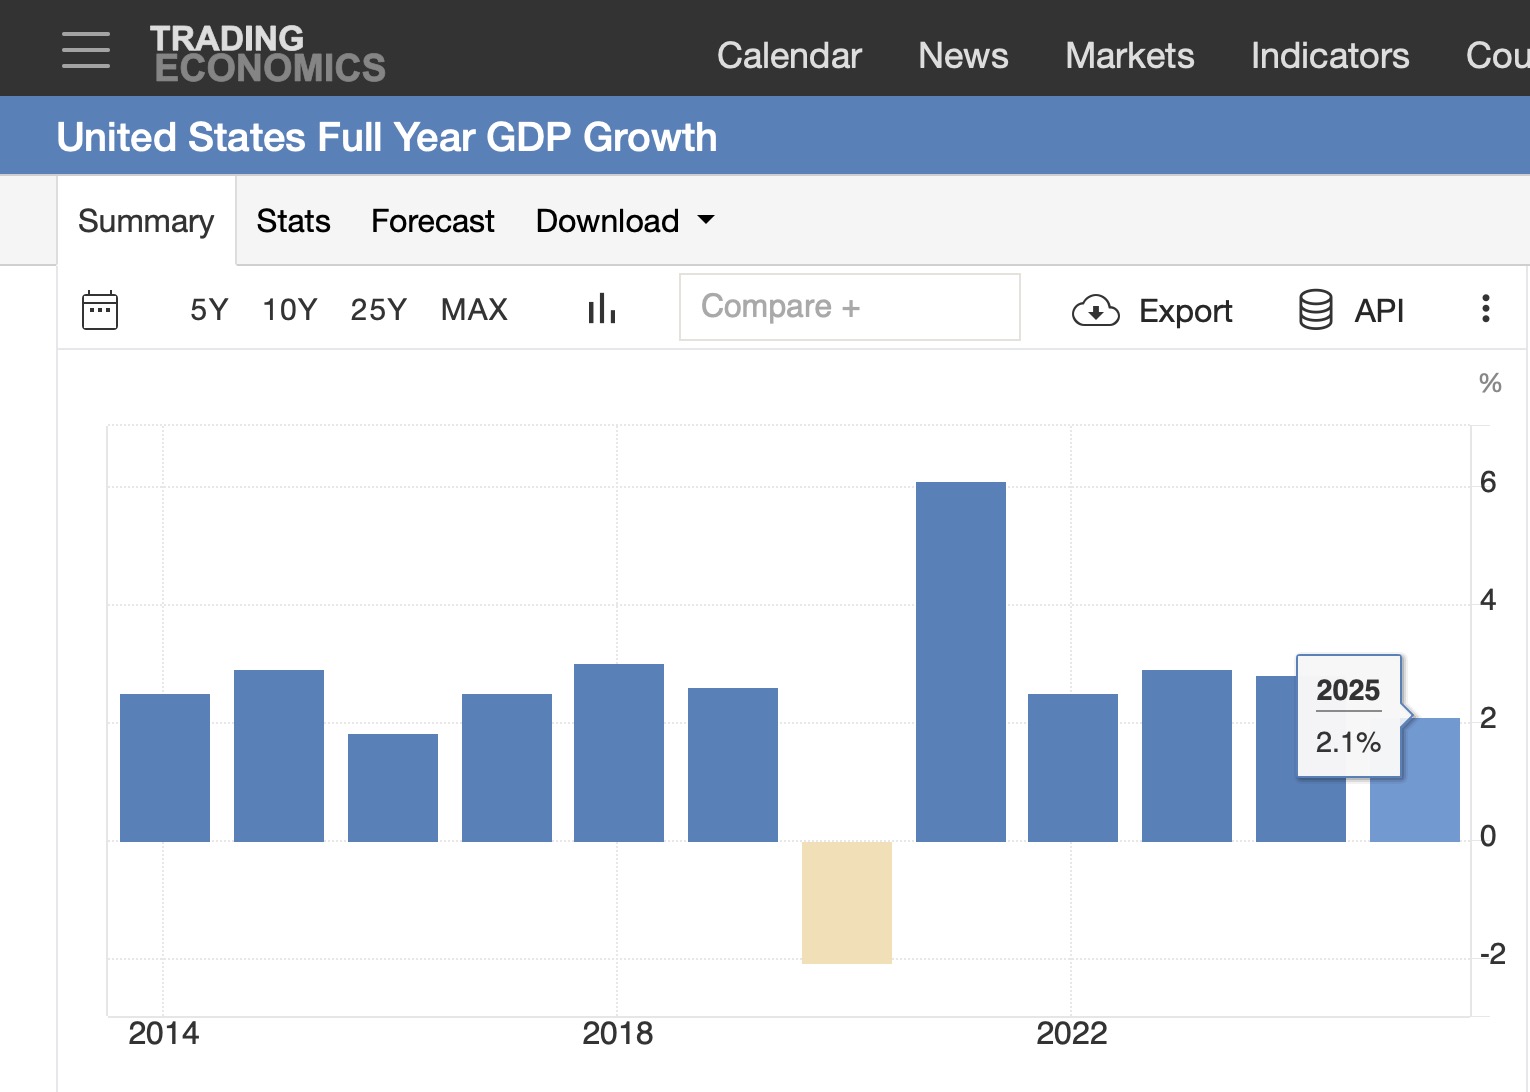Select the Summary tab
This screenshot has height=1092, width=1530.
(x=146, y=221)
